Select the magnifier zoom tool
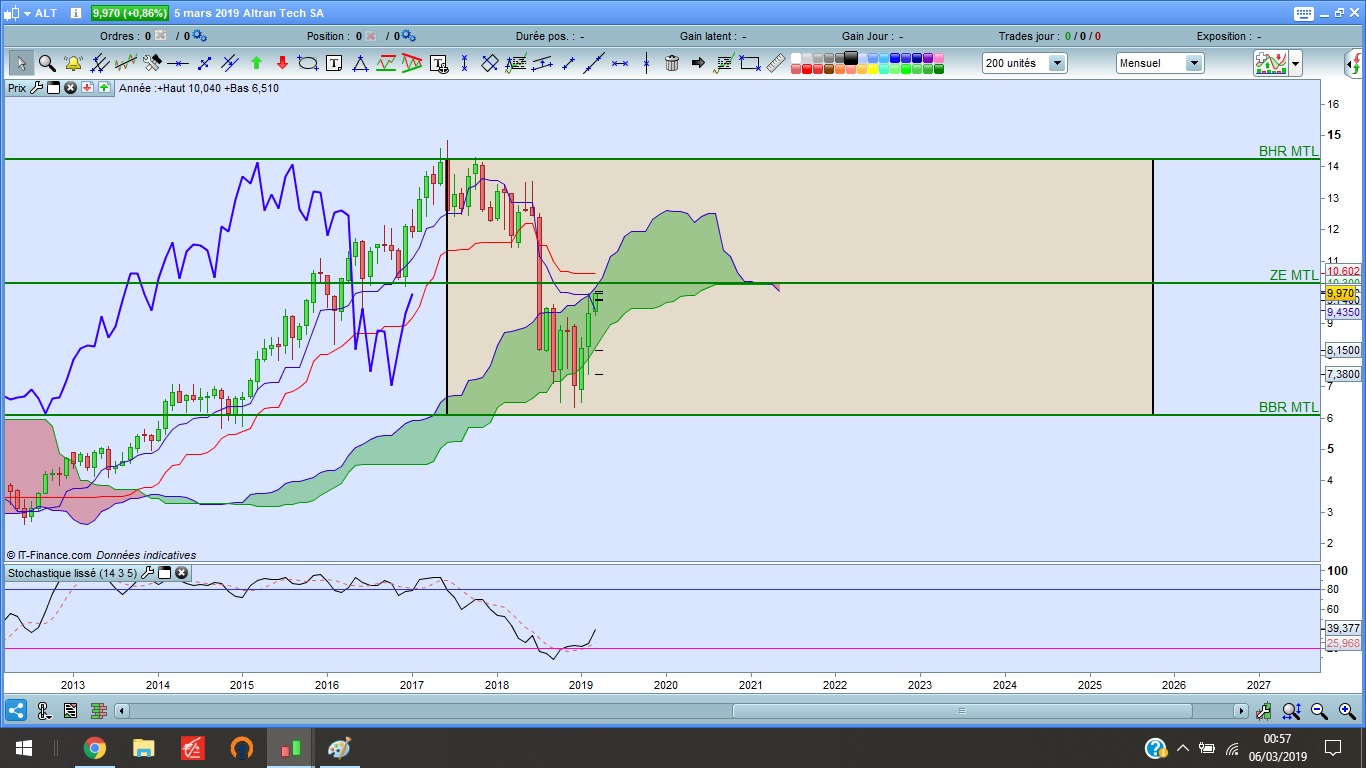 47,63
